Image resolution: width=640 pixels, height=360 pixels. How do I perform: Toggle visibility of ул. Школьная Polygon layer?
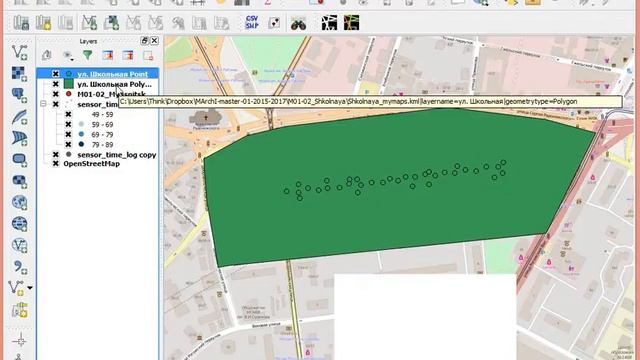pyautogui.click(x=56, y=84)
